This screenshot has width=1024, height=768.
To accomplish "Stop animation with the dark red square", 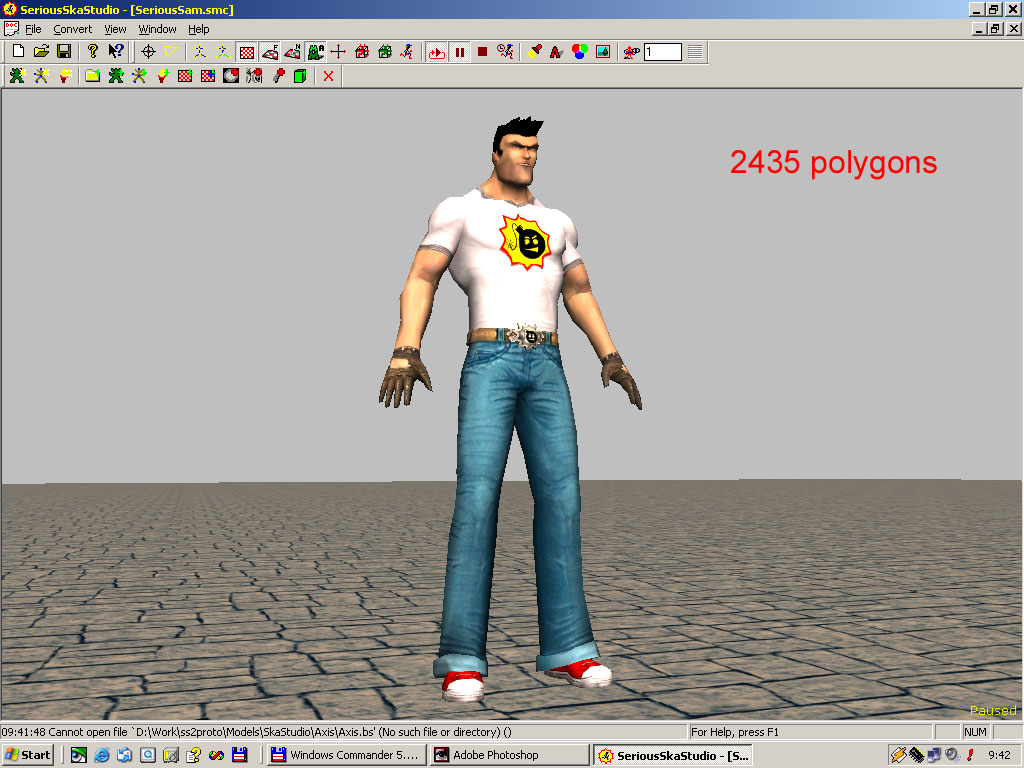I will [x=483, y=52].
